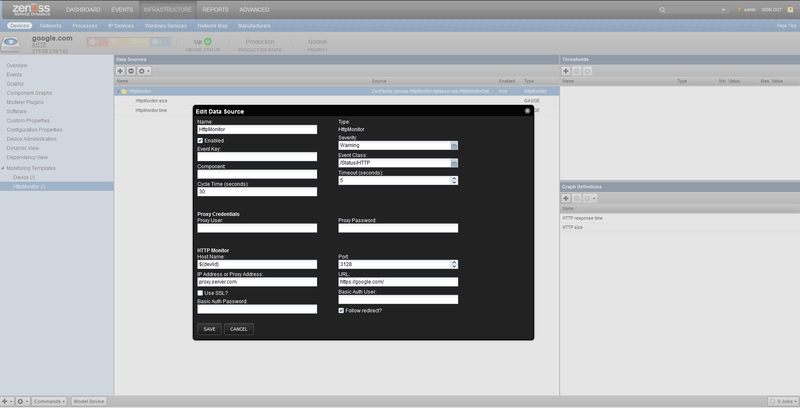This screenshot has width=800, height=408.
Task: Switch to the Network Map tab
Action: point(212,26)
